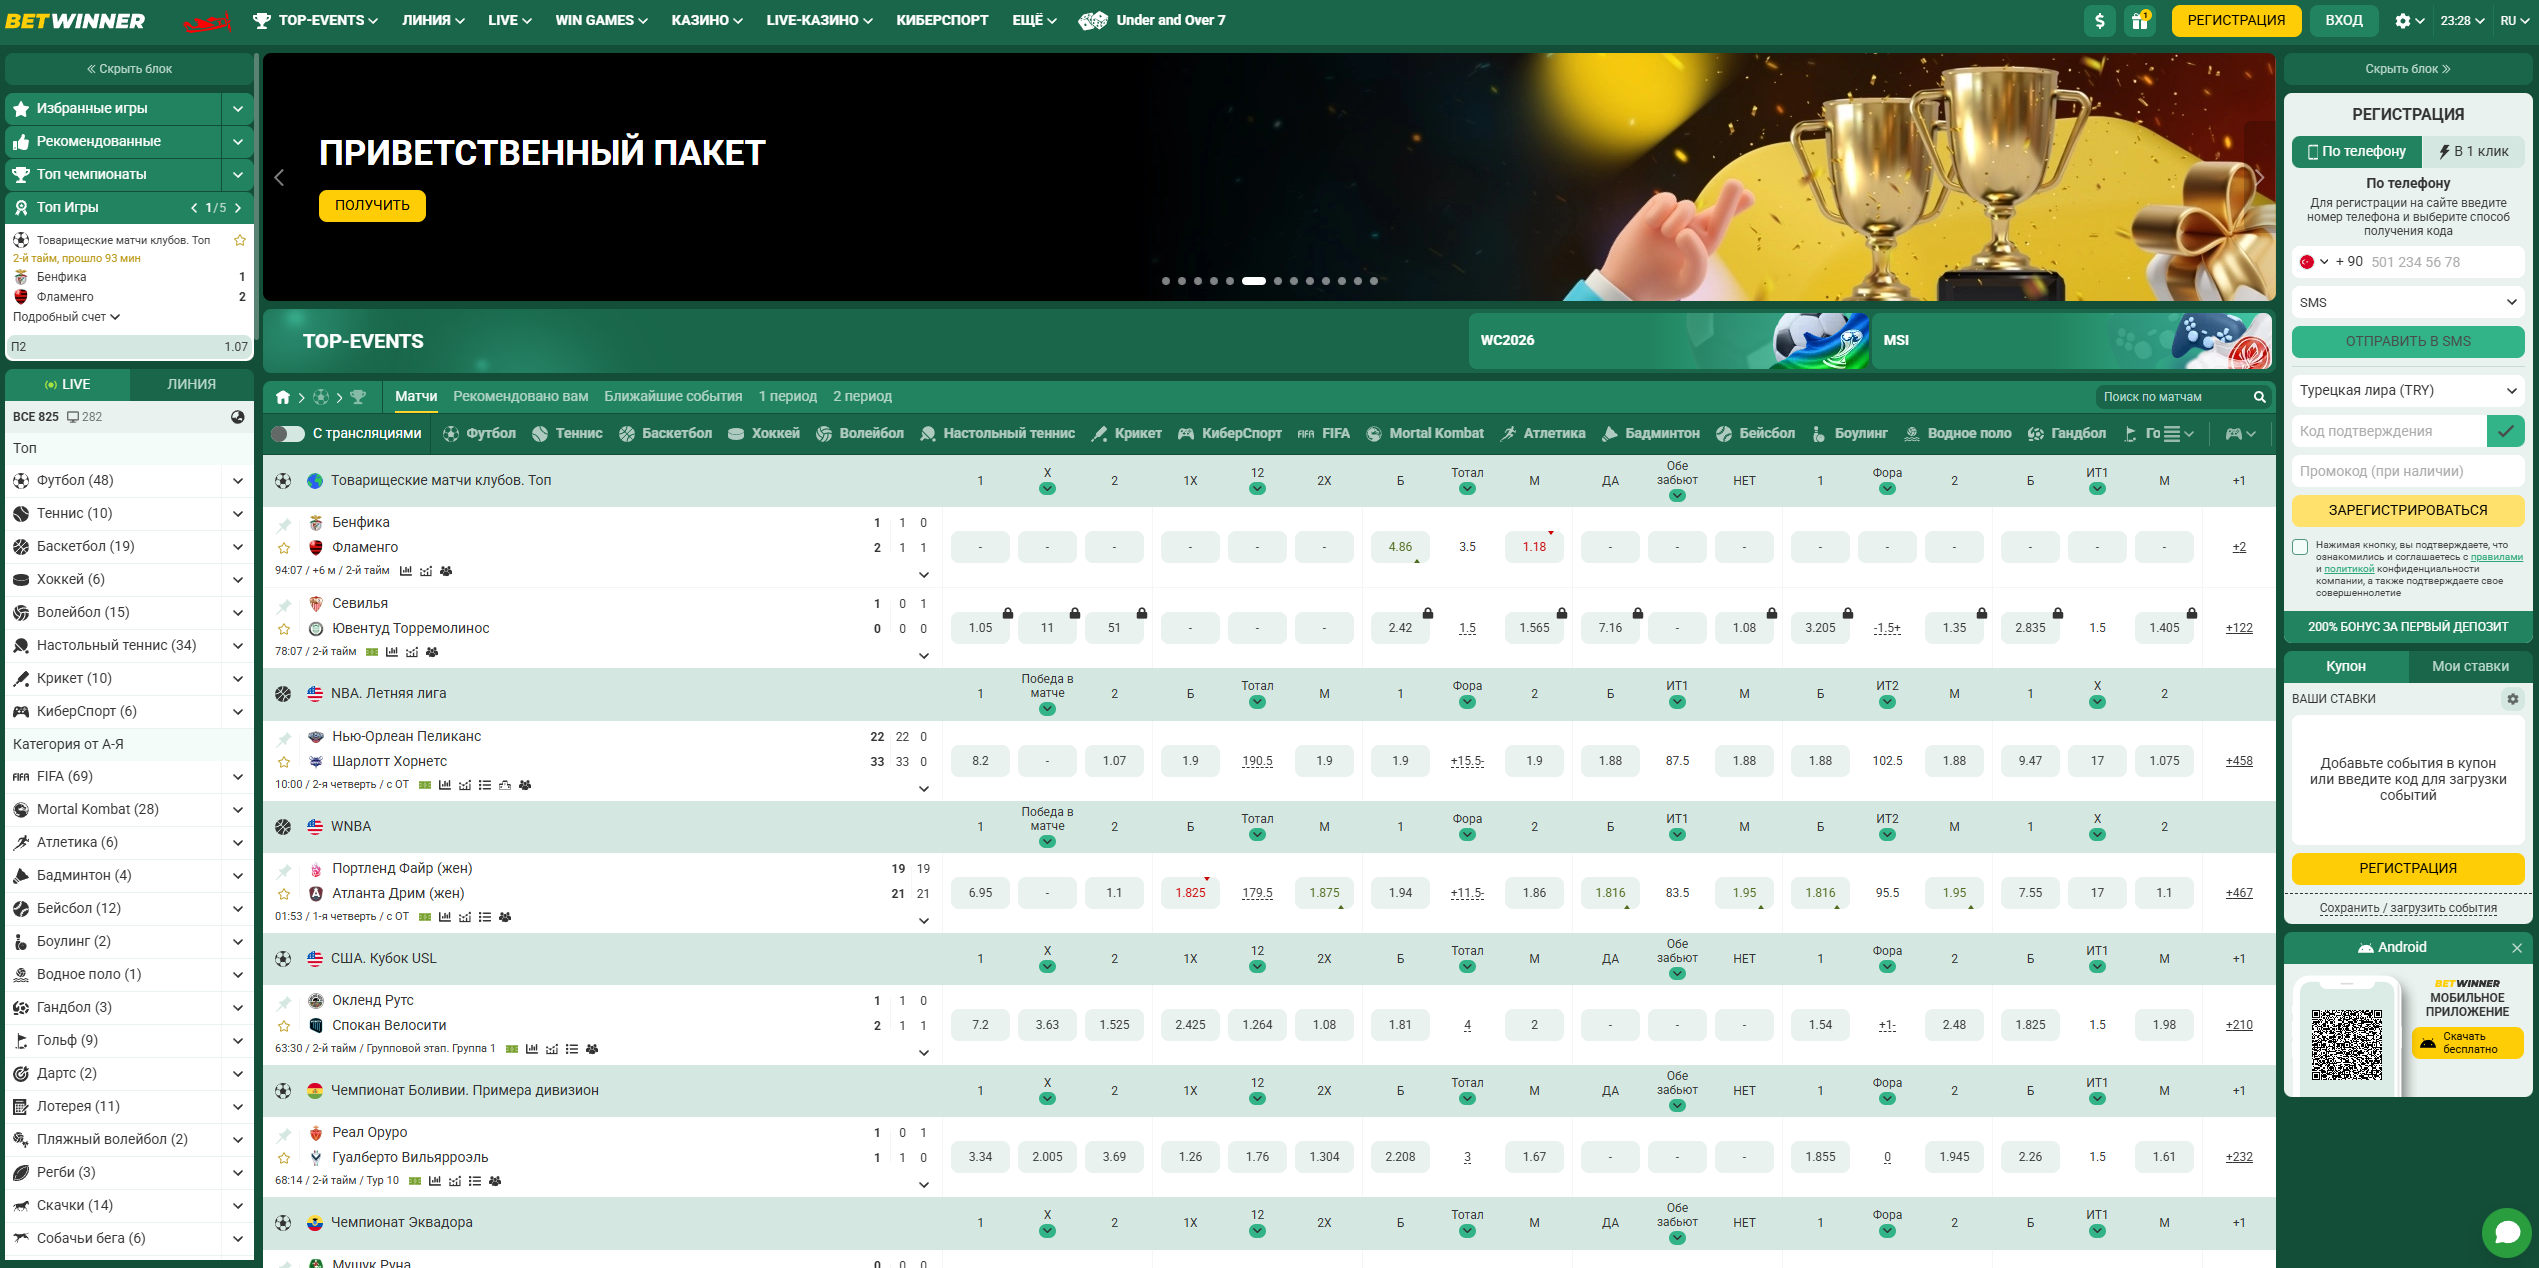Image resolution: width=2539 pixels, height=1268 pixels.
Task: Open the list menu icon in sports toolbar
Action: [x=2178, y=433]
